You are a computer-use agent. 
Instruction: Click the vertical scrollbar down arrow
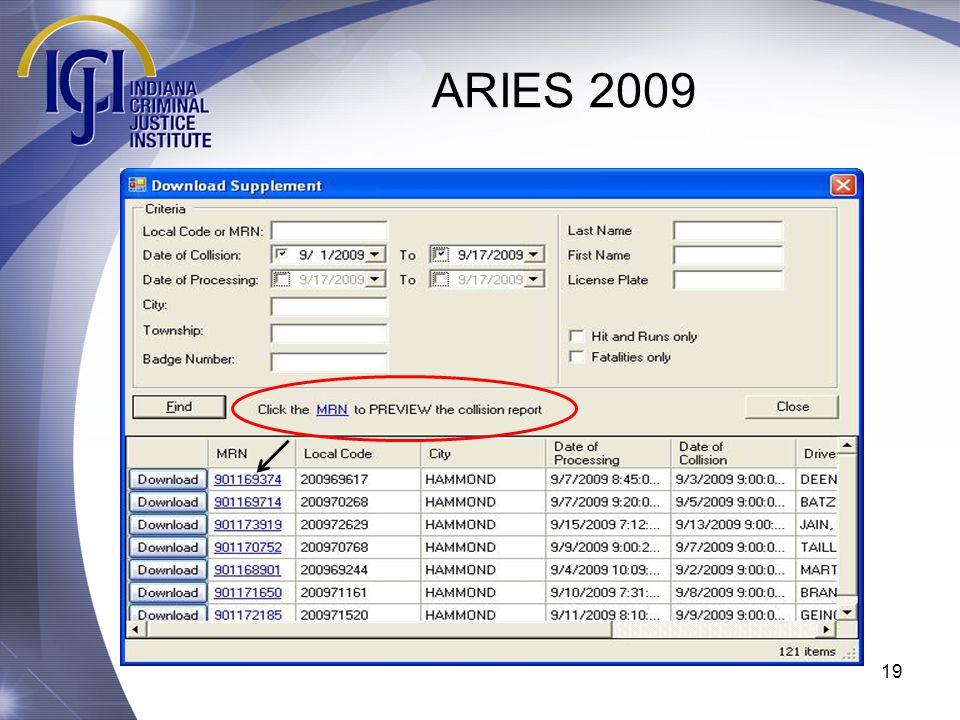847,613
